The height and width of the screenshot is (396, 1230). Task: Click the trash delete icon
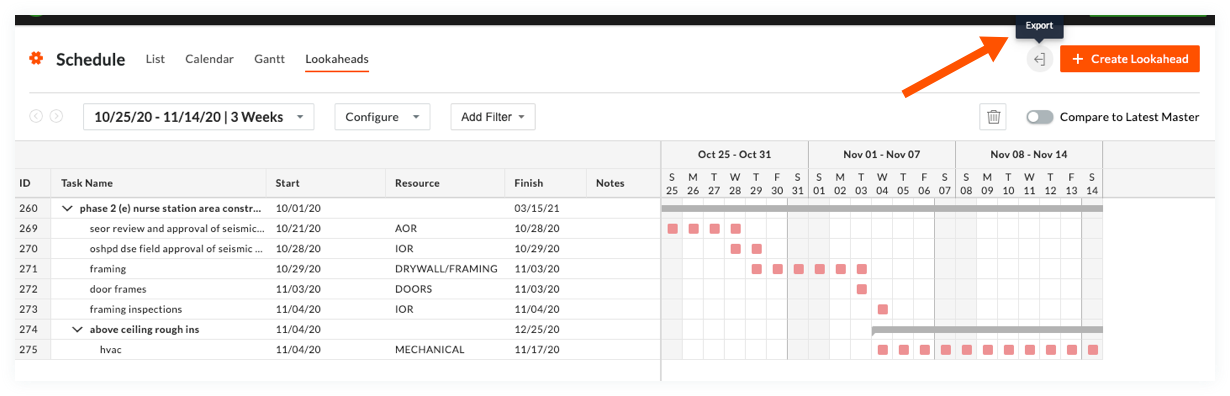tap(993, 117)
